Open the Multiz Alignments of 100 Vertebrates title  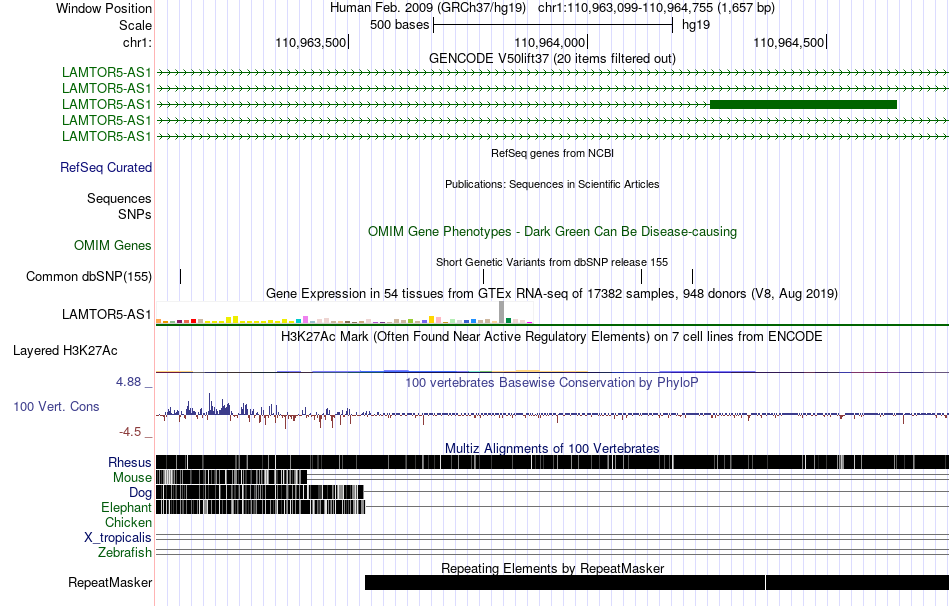click(x=552, y=448)
